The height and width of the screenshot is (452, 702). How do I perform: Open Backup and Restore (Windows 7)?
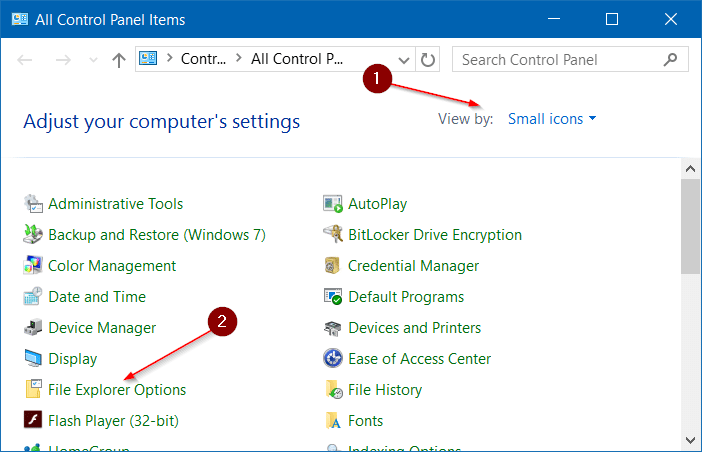pyautogui.click(x=157, y=235)
